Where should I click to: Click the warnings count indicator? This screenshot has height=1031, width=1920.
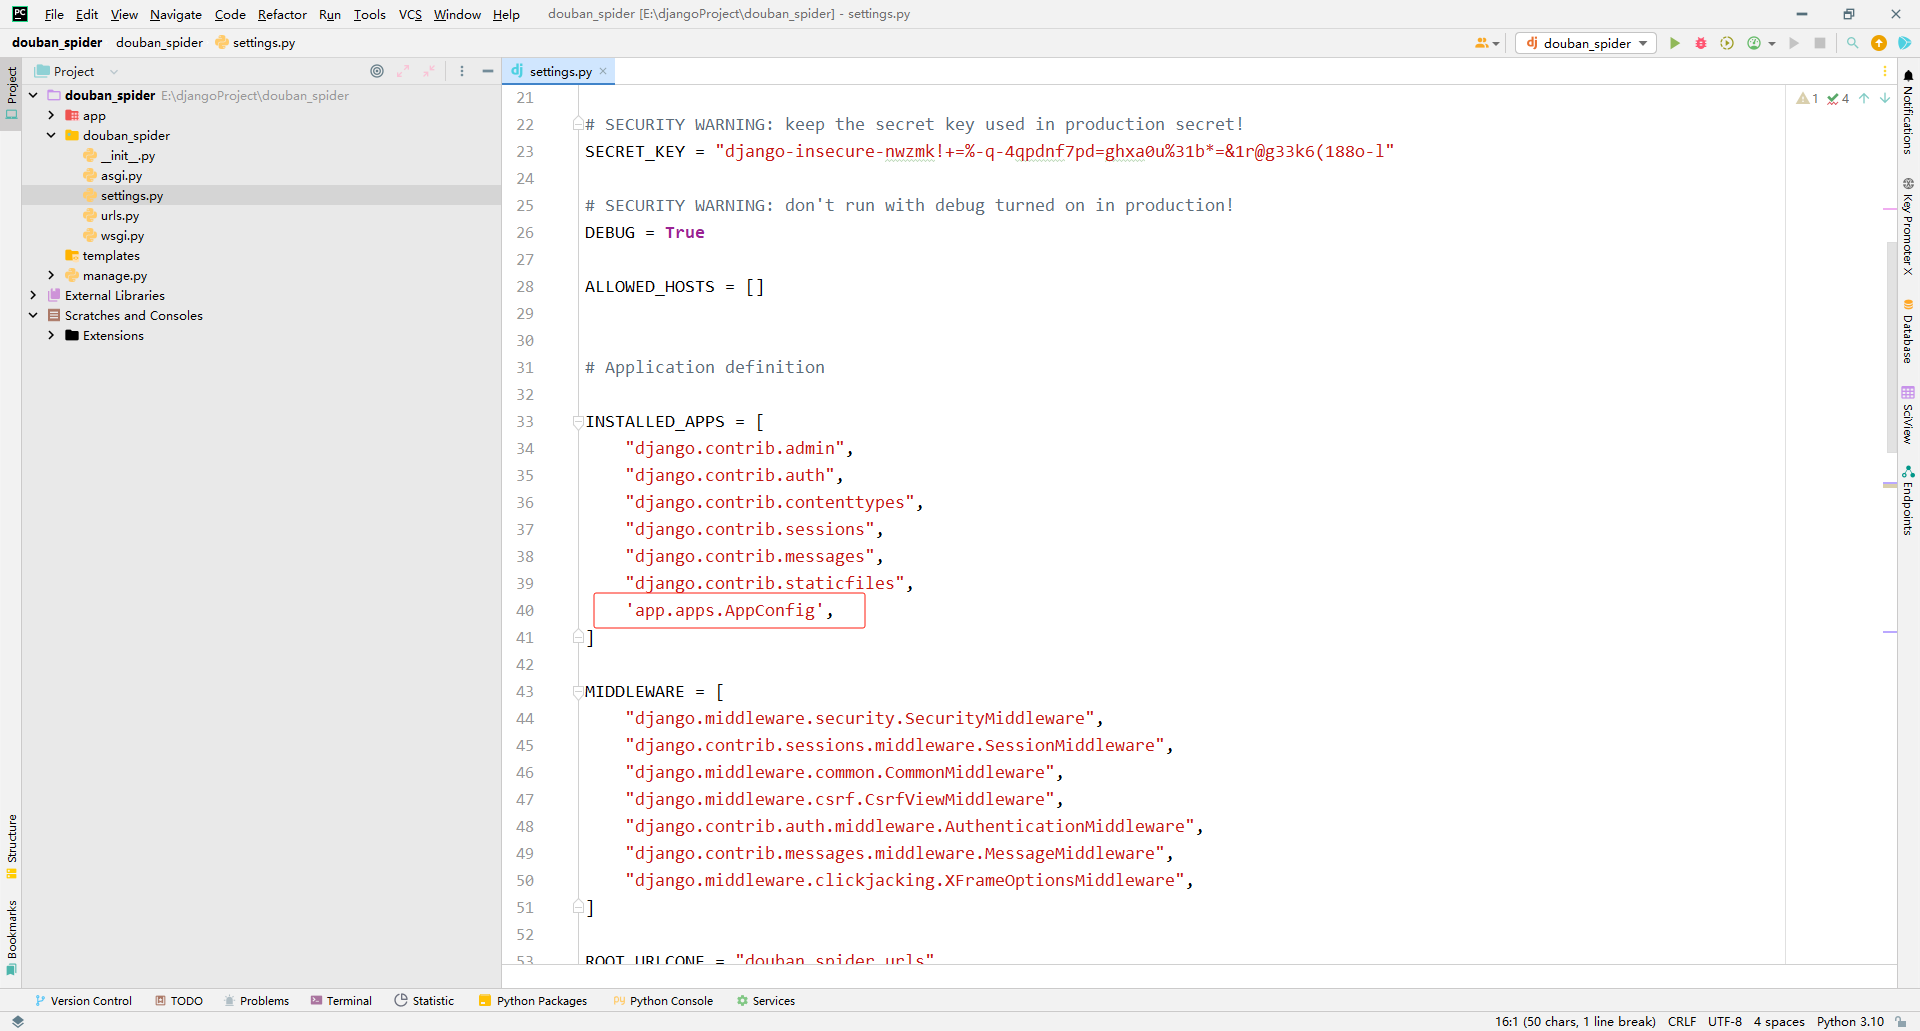pyautogui.click(x=1808, y=98)
